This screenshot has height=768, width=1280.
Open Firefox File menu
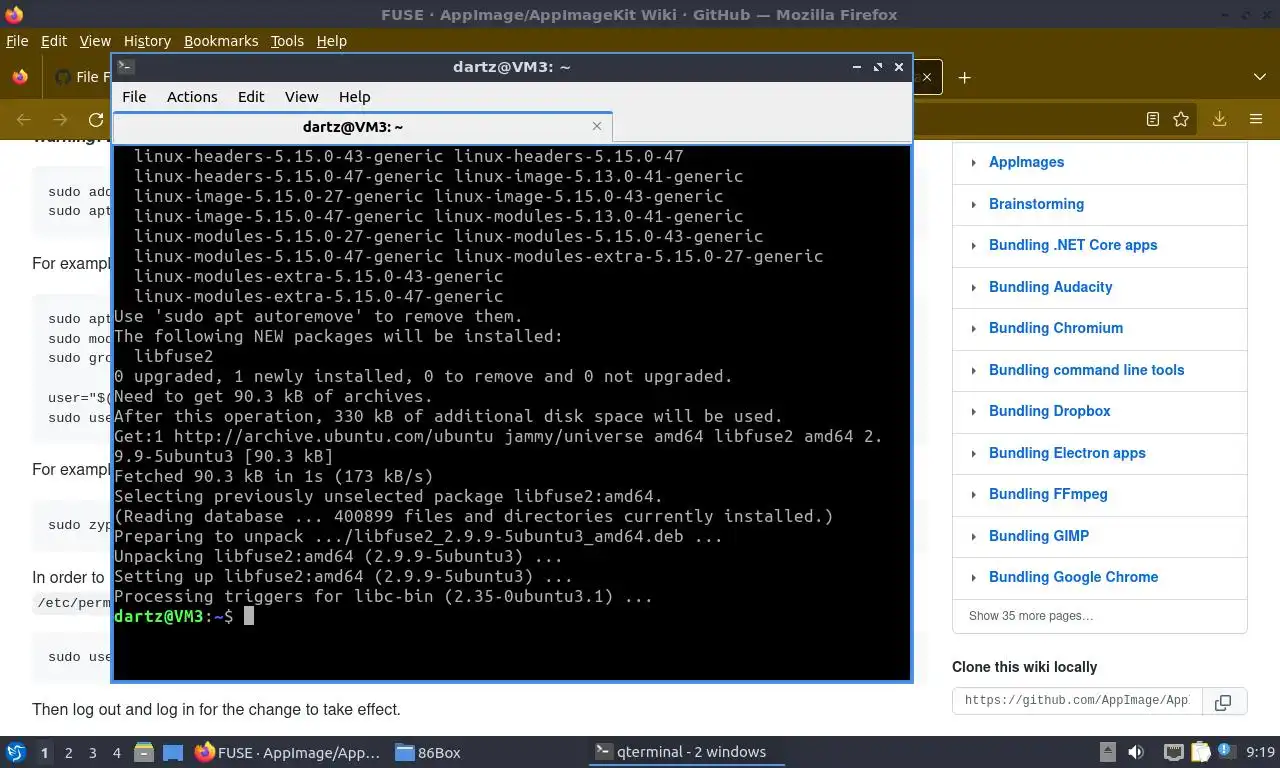click(17, 41)
